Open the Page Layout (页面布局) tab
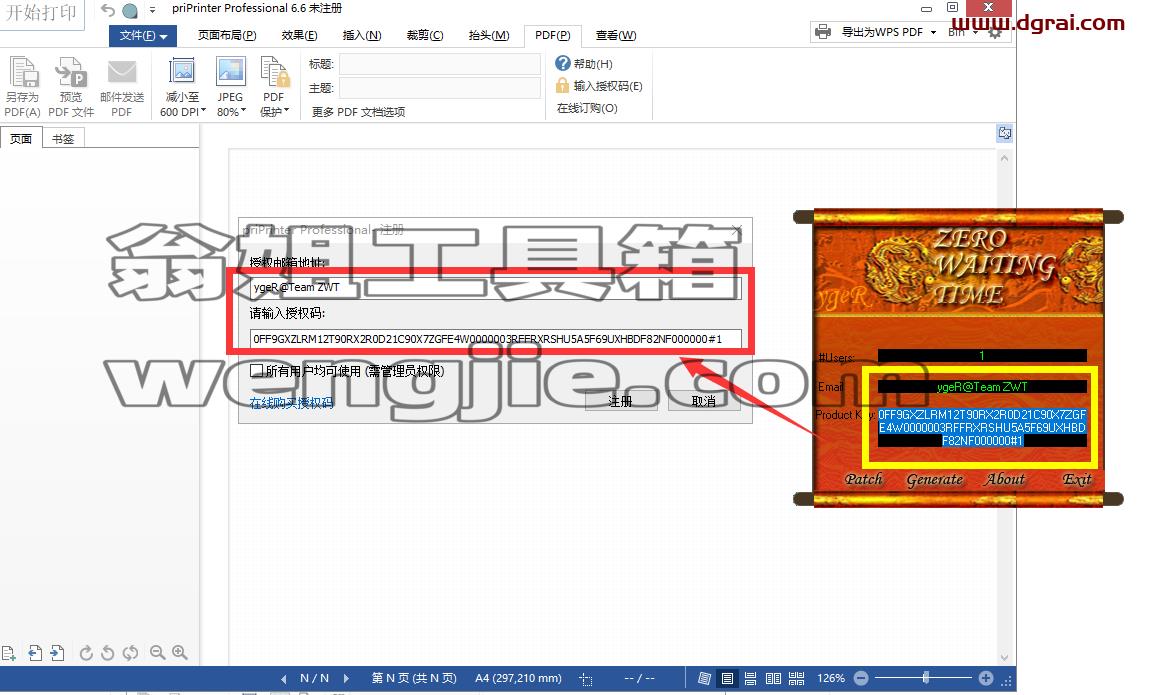The height and width of the screenshot is (695, 1151). coord(227,35)
